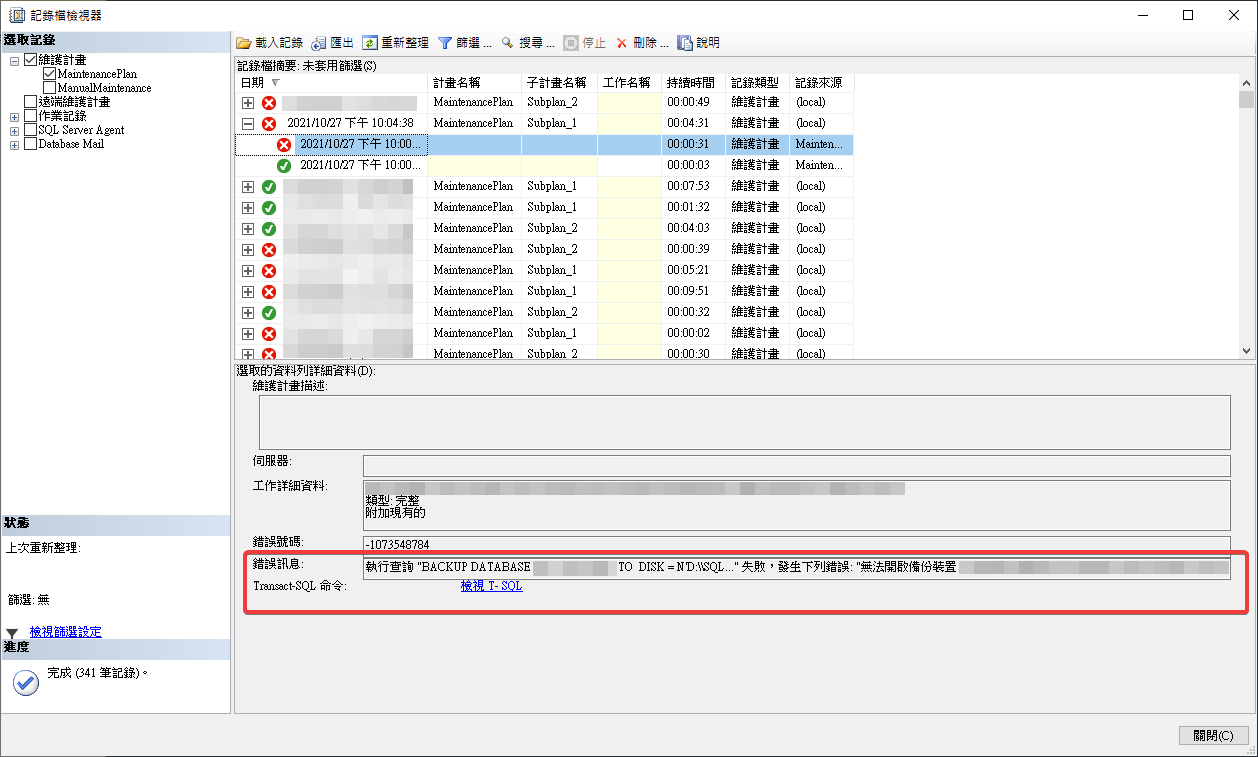Toggle the 日期 column sort arrow
Screen dimensions: 1258x757
tap(277, 82)
